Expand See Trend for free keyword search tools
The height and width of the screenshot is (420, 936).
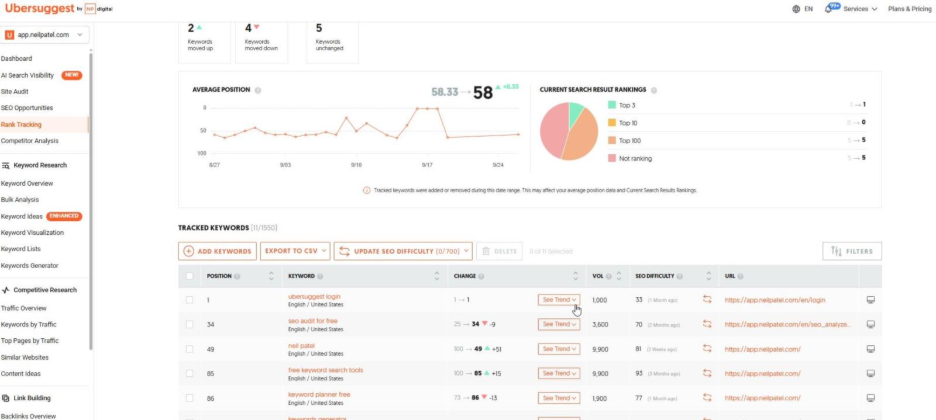pyautogui.click(x=559, y=373)
